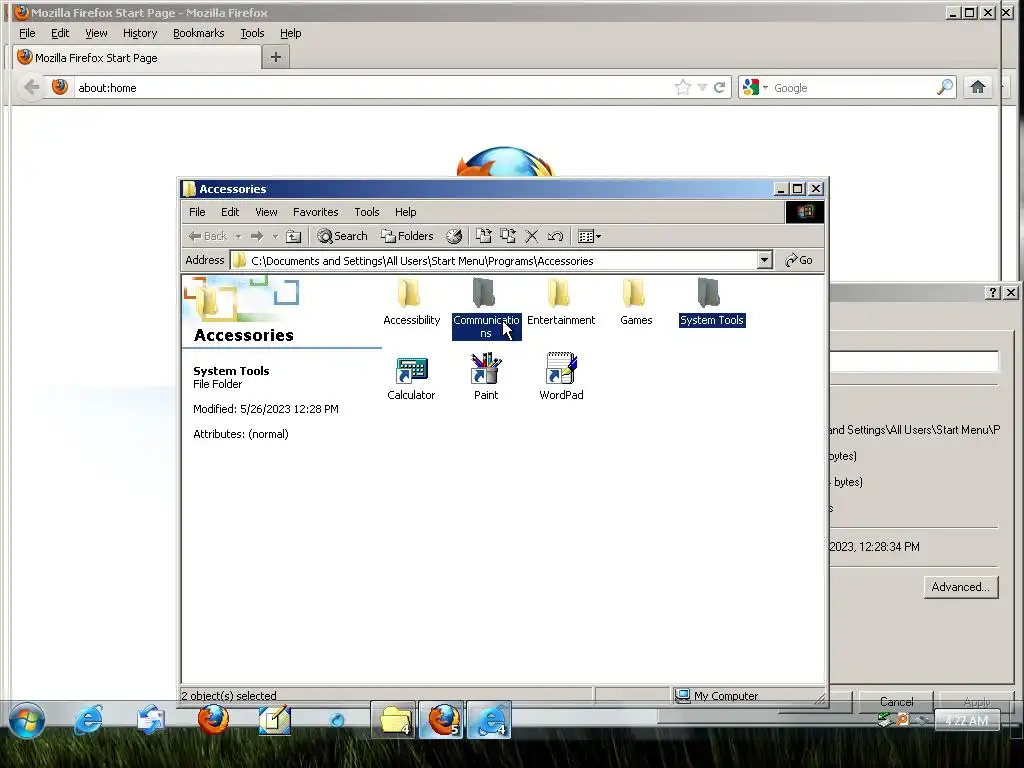This screenshot has width=1024, height=768.
Task: Select the Paint shortcut
Action: pos(486,377)
